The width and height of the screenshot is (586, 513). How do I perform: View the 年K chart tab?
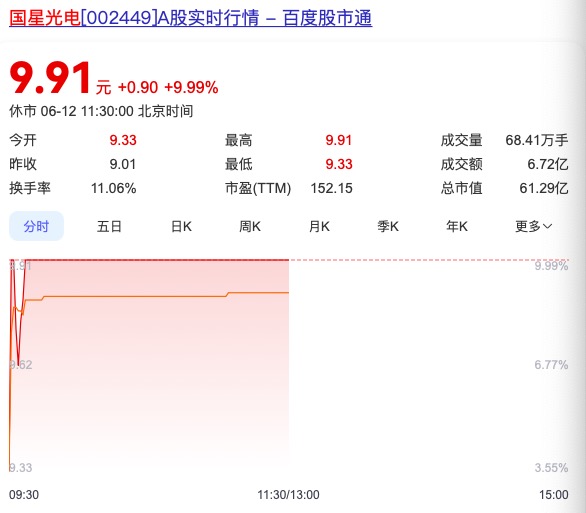click(x=457, y=226)
